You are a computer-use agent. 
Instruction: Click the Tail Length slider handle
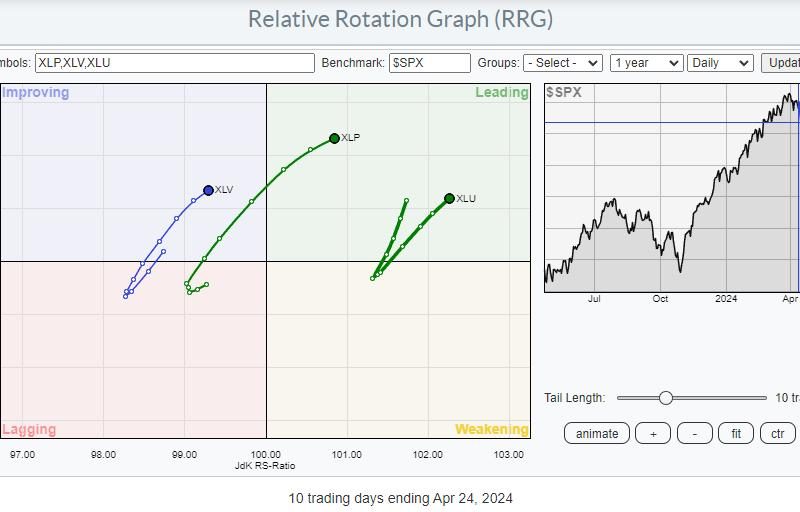[x=665, y=398]
